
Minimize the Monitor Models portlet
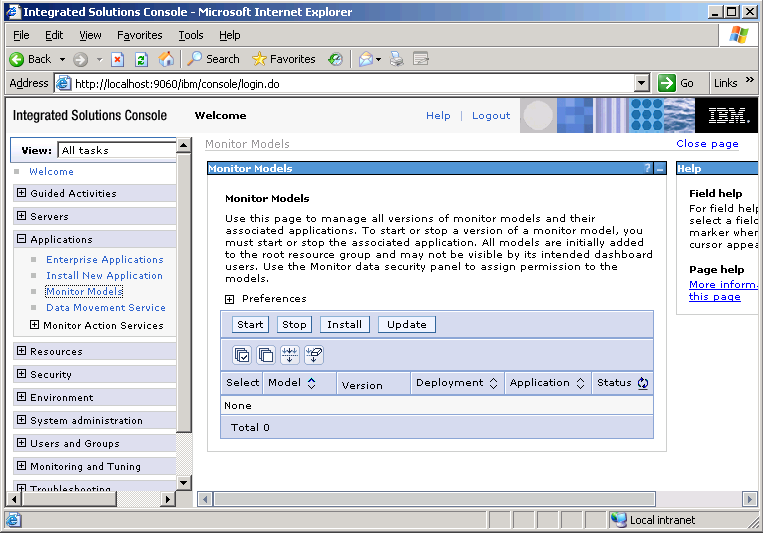point(660,169)
